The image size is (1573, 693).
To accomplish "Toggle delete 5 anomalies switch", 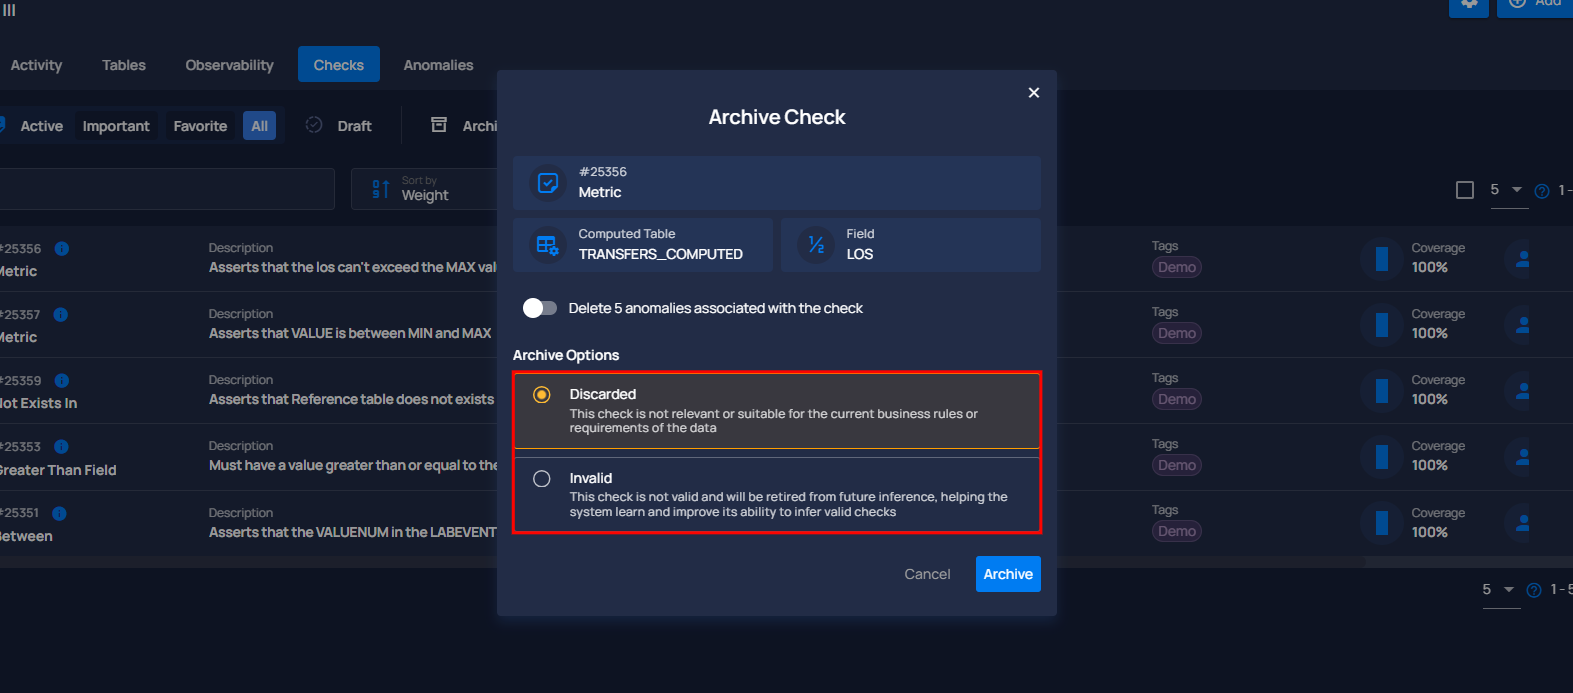I will pos(540,308).
